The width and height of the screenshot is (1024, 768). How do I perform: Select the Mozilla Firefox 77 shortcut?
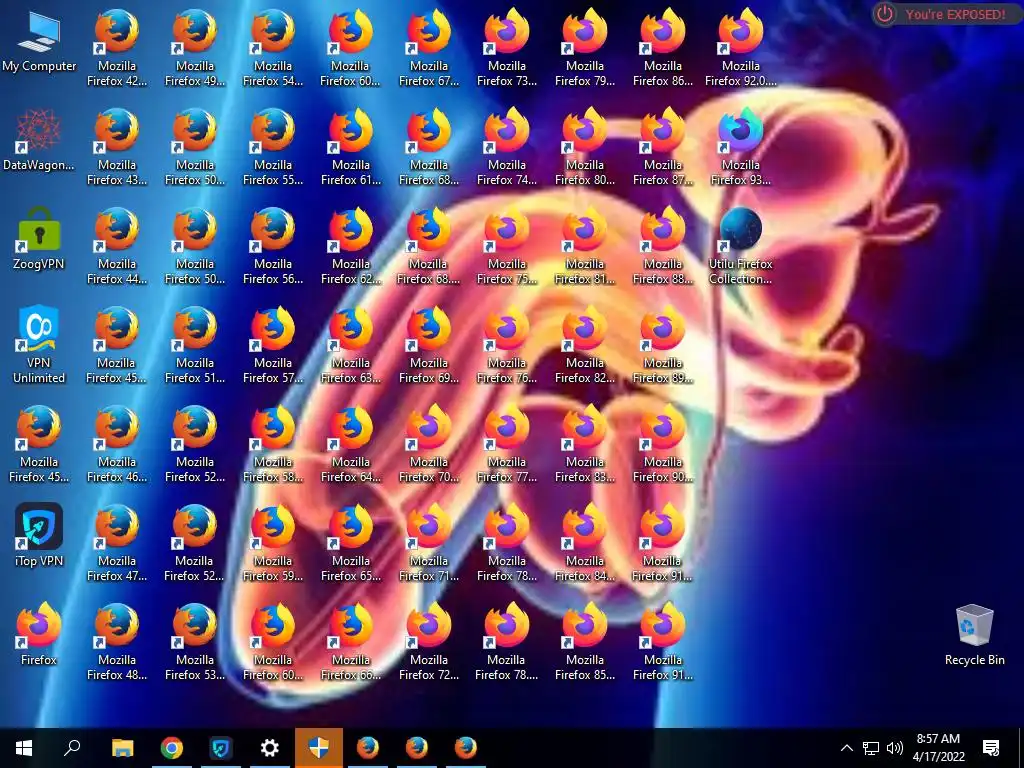click(507, 443)
